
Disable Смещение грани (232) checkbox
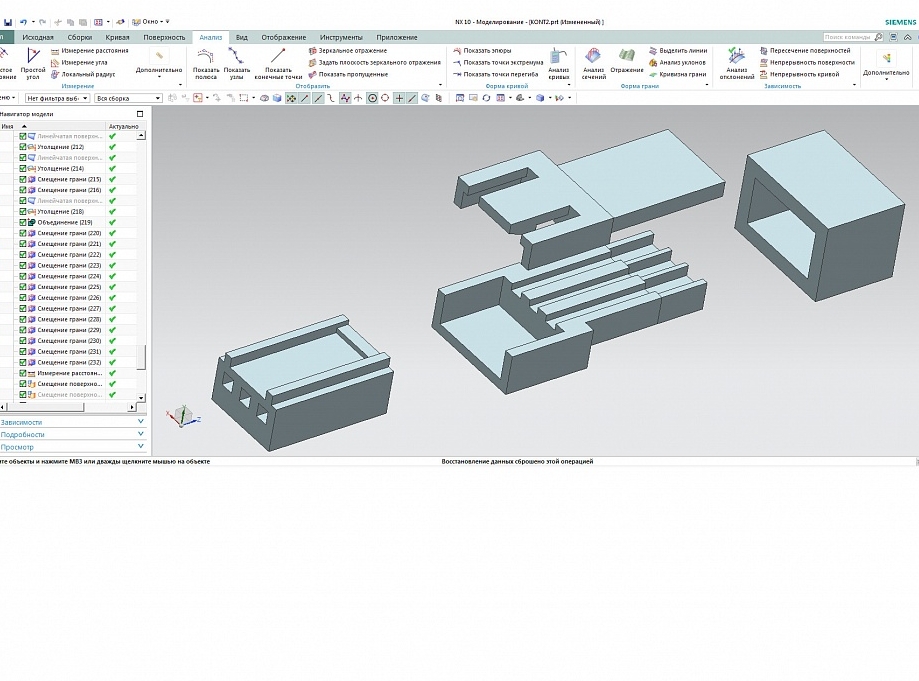[23, 362]
